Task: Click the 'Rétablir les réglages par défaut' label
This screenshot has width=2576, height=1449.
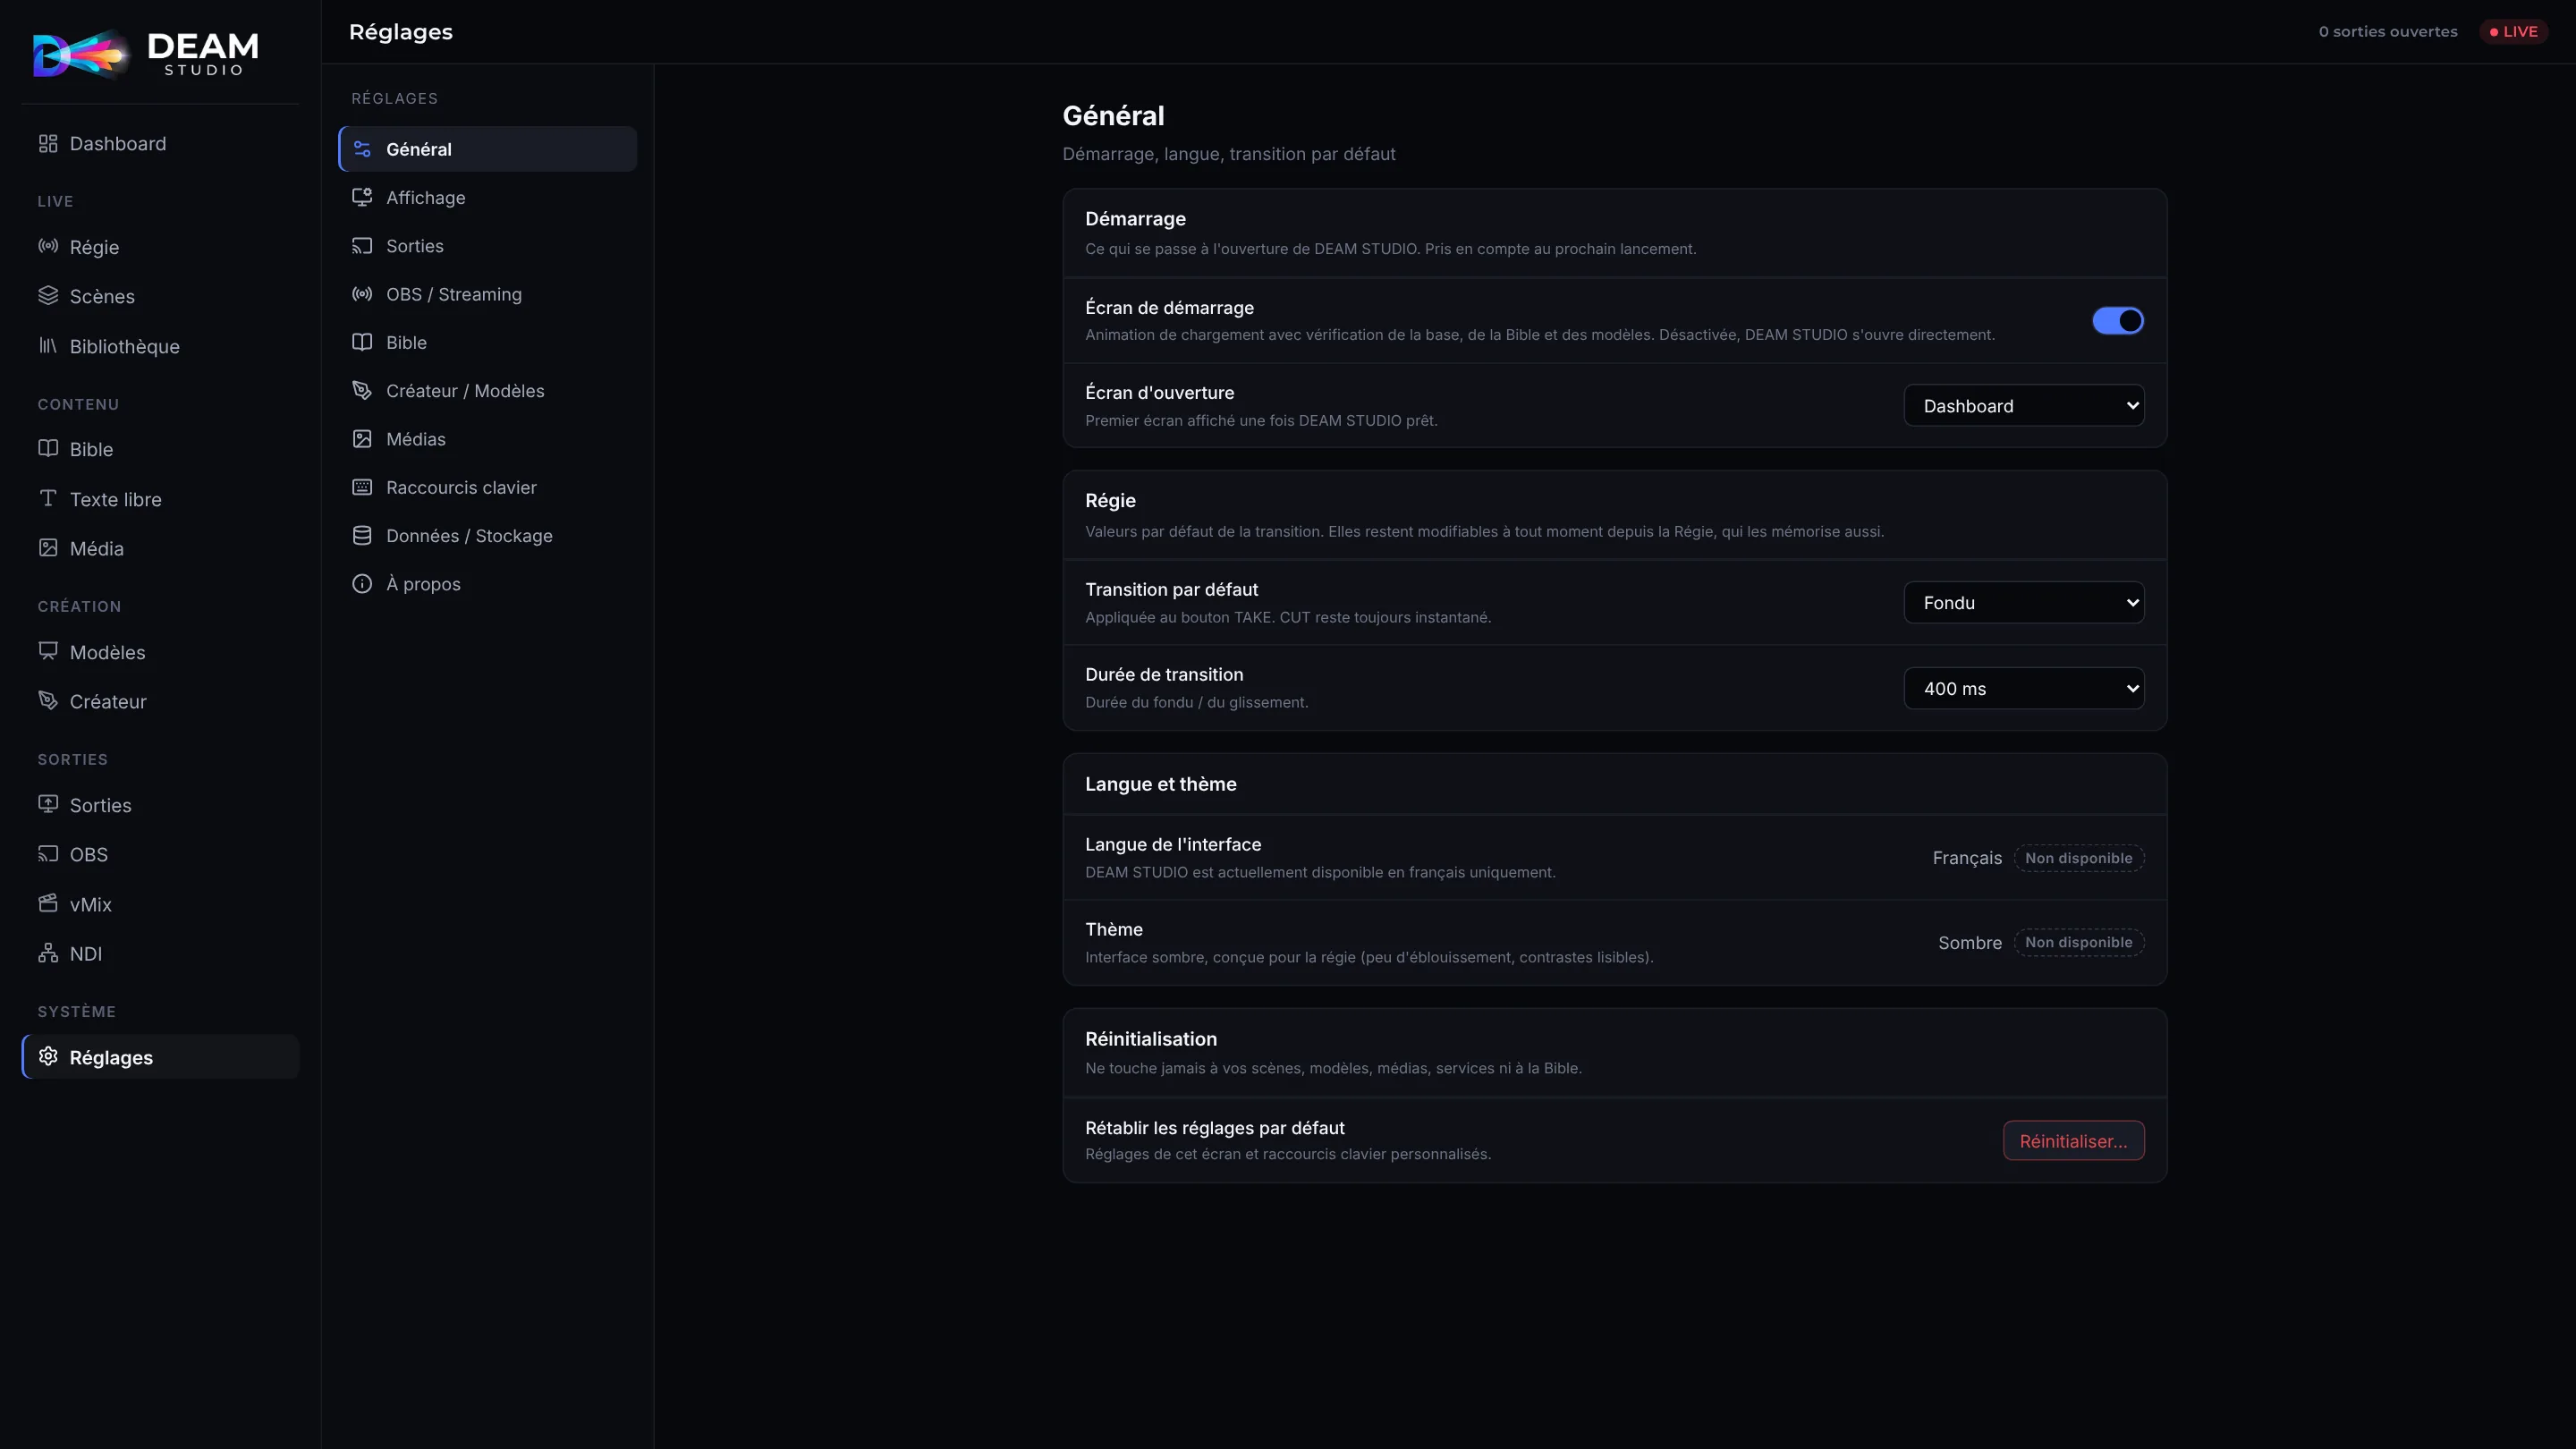Action: click(x=1215, y=1128)
